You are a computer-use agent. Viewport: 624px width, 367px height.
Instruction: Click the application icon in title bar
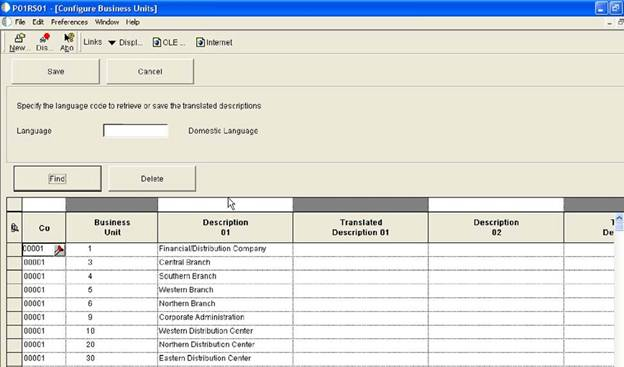pyautogui.click(x=5, y=8)
